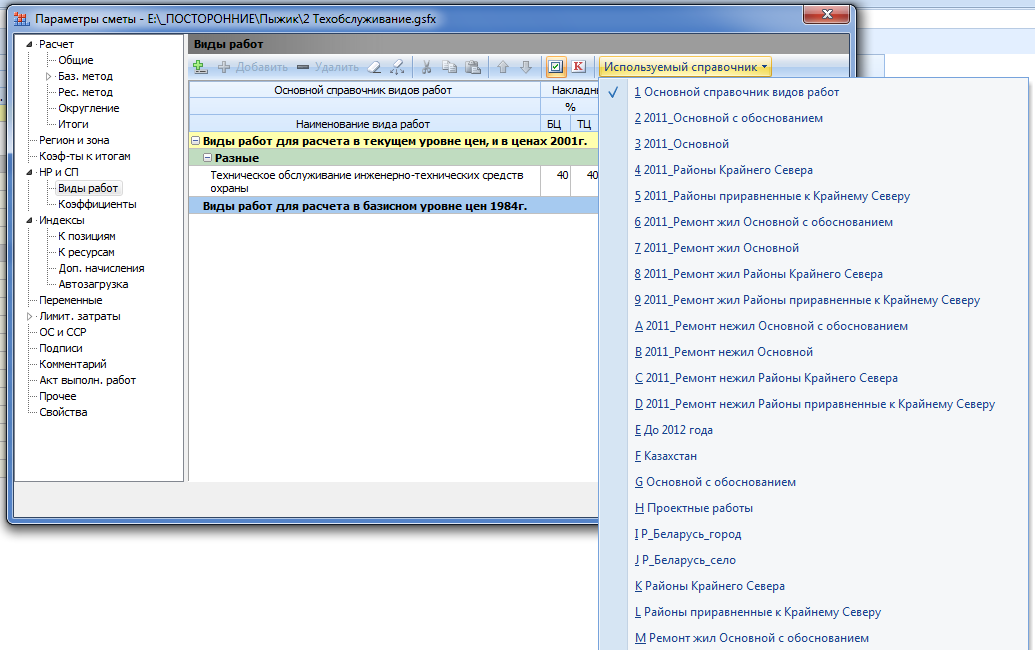Screen dimensions: 1035x650
Task: Select К позициям under Индексы
Action: tap(86, 236)
